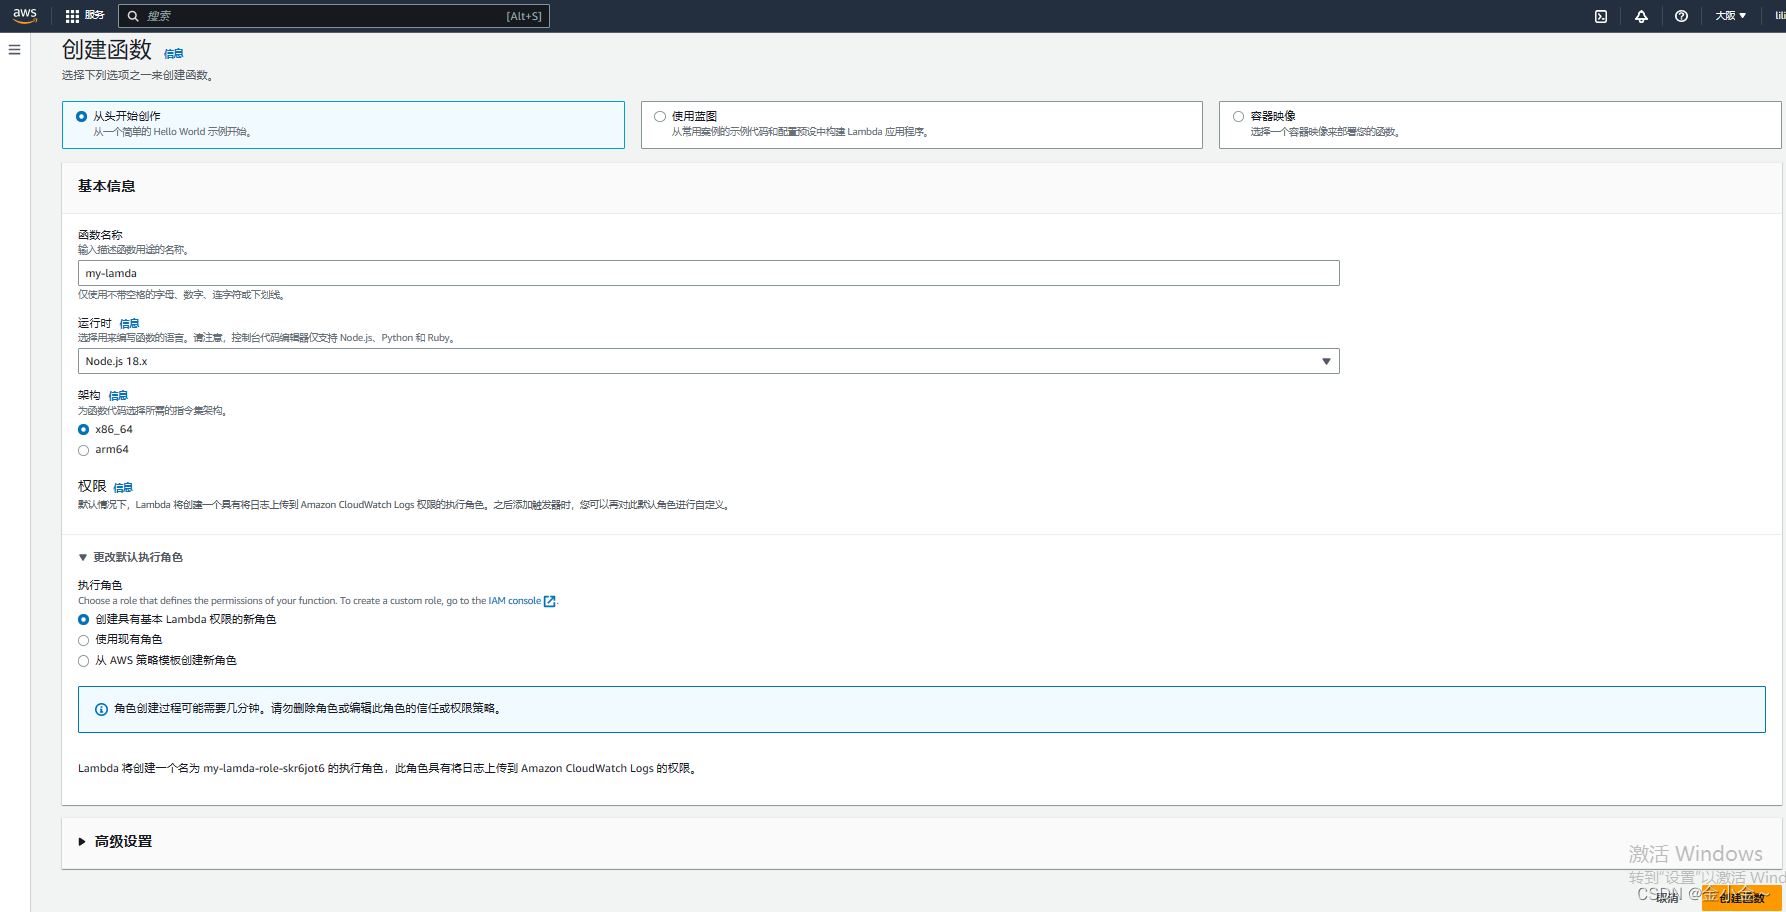This screenshot has width=1786, height=912.
Task: Open the notifications bell icon
Action: click(x=1641, y=16)
